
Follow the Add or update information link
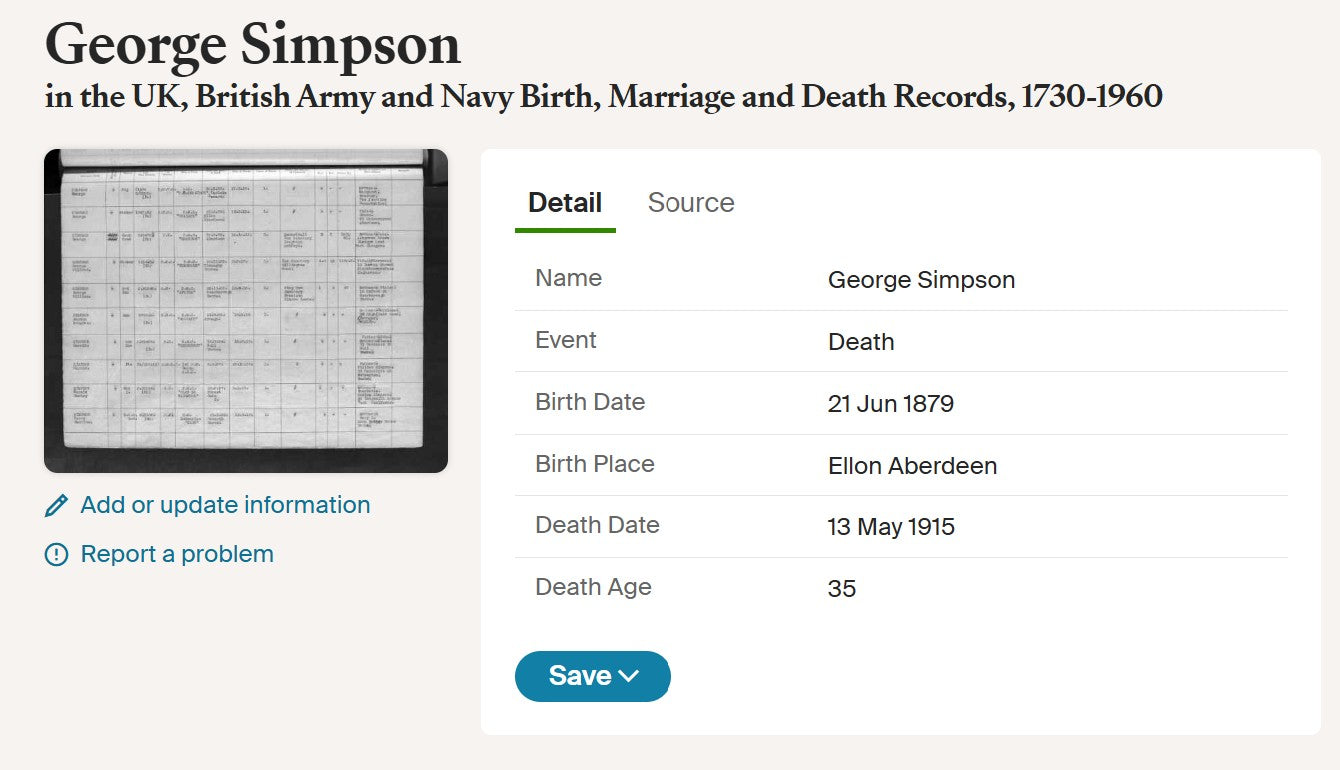tap(225, 505)
